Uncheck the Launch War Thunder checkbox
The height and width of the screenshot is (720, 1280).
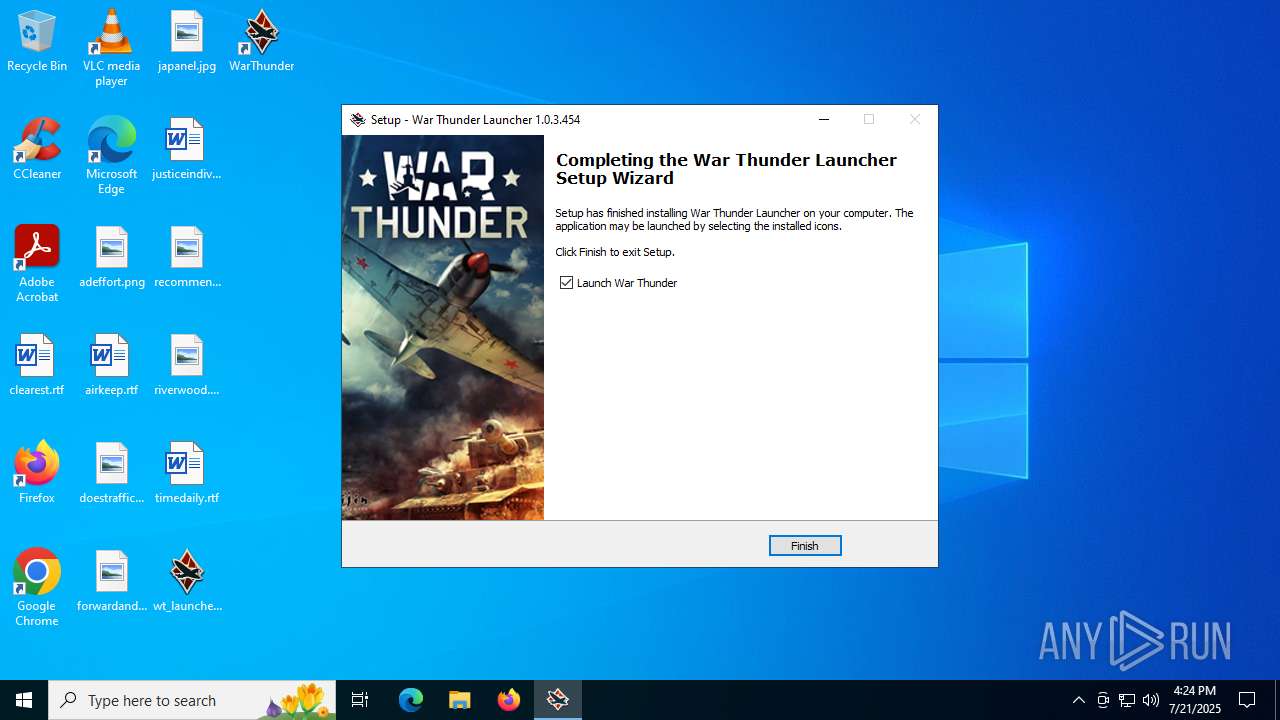[567, 283]
